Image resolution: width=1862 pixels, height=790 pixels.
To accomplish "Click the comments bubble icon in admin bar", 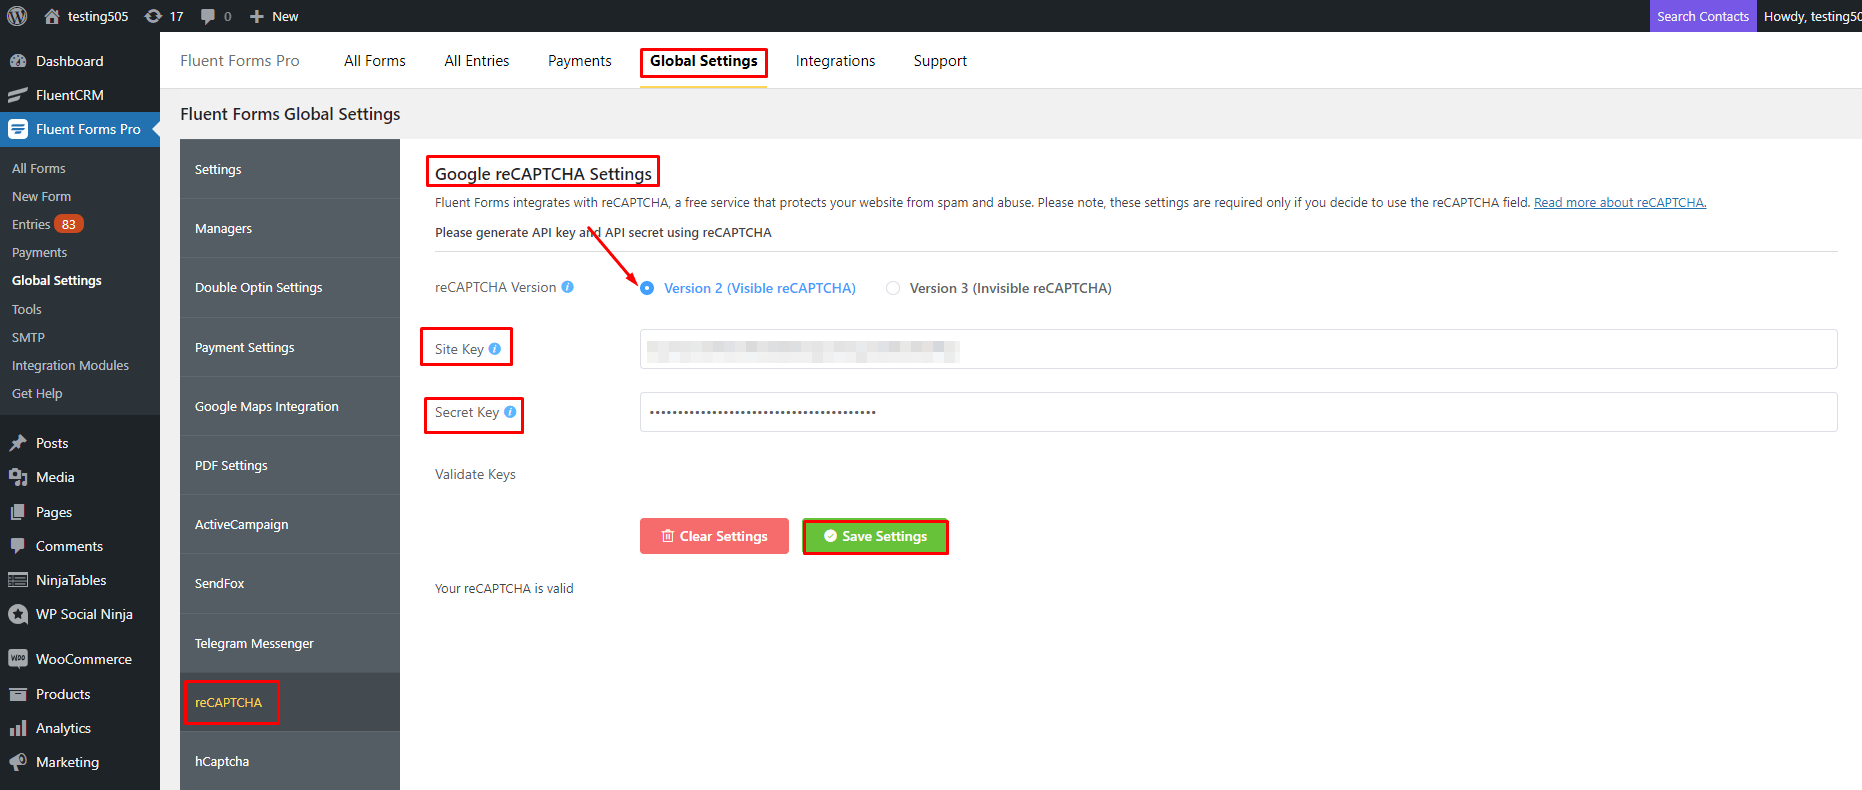I will click(x=208, y=16).
